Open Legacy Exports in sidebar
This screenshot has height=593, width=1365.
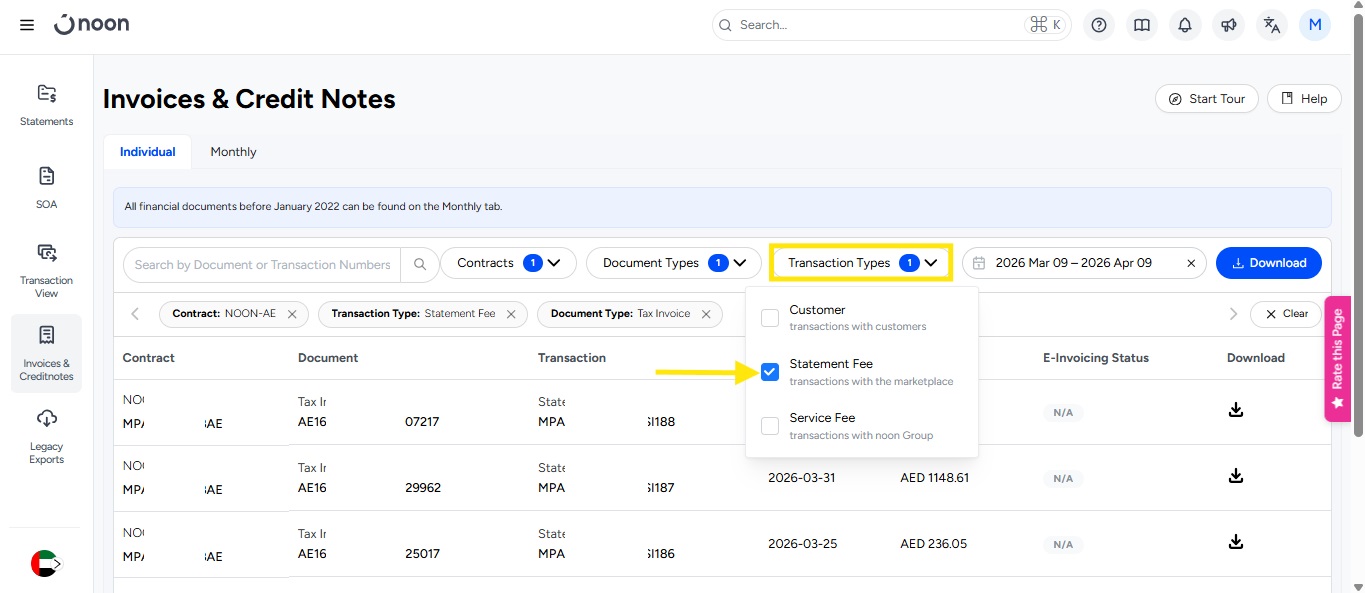pos(47,436)
